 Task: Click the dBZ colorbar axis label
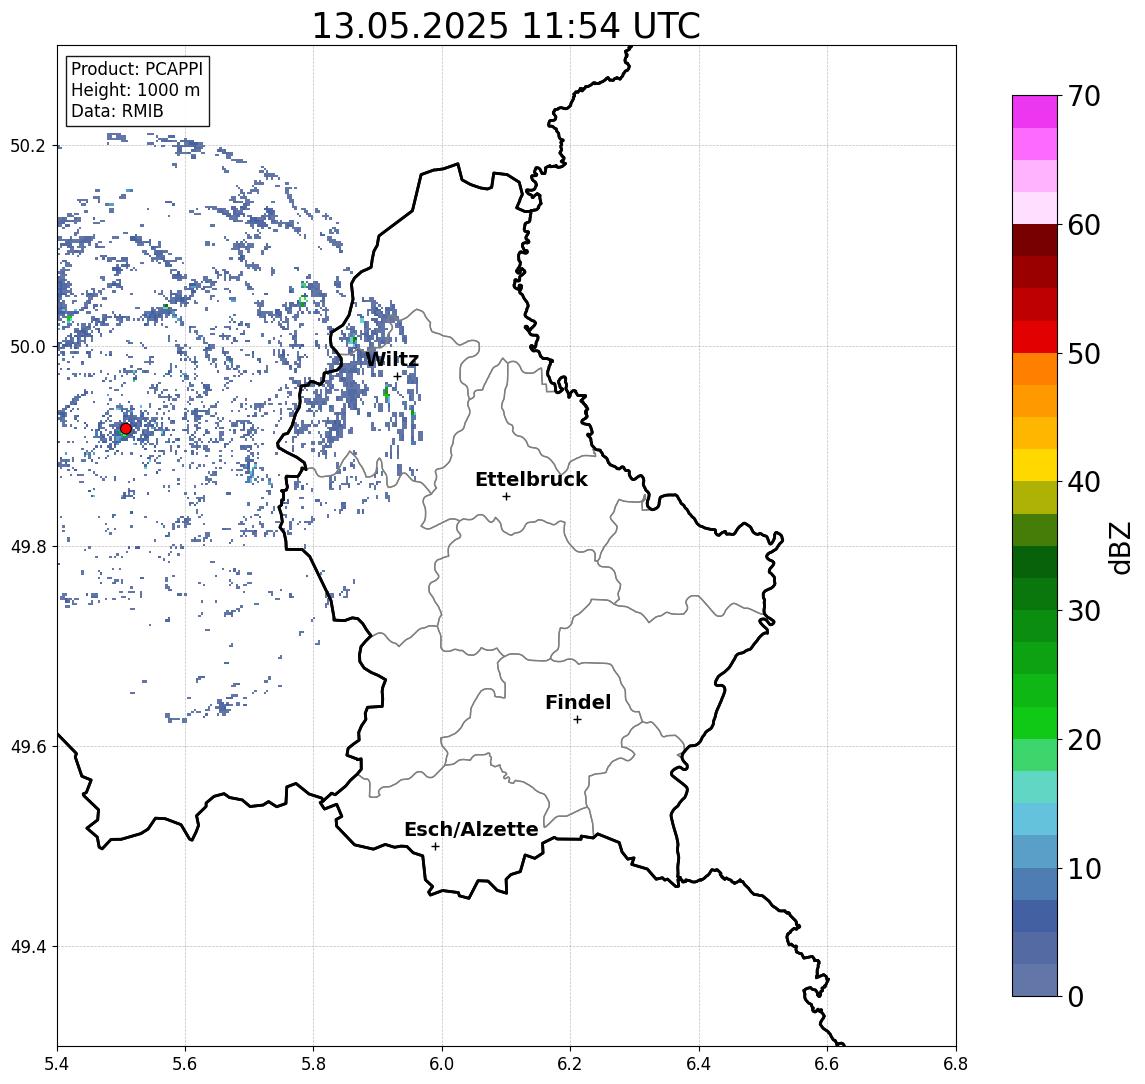1119,547
